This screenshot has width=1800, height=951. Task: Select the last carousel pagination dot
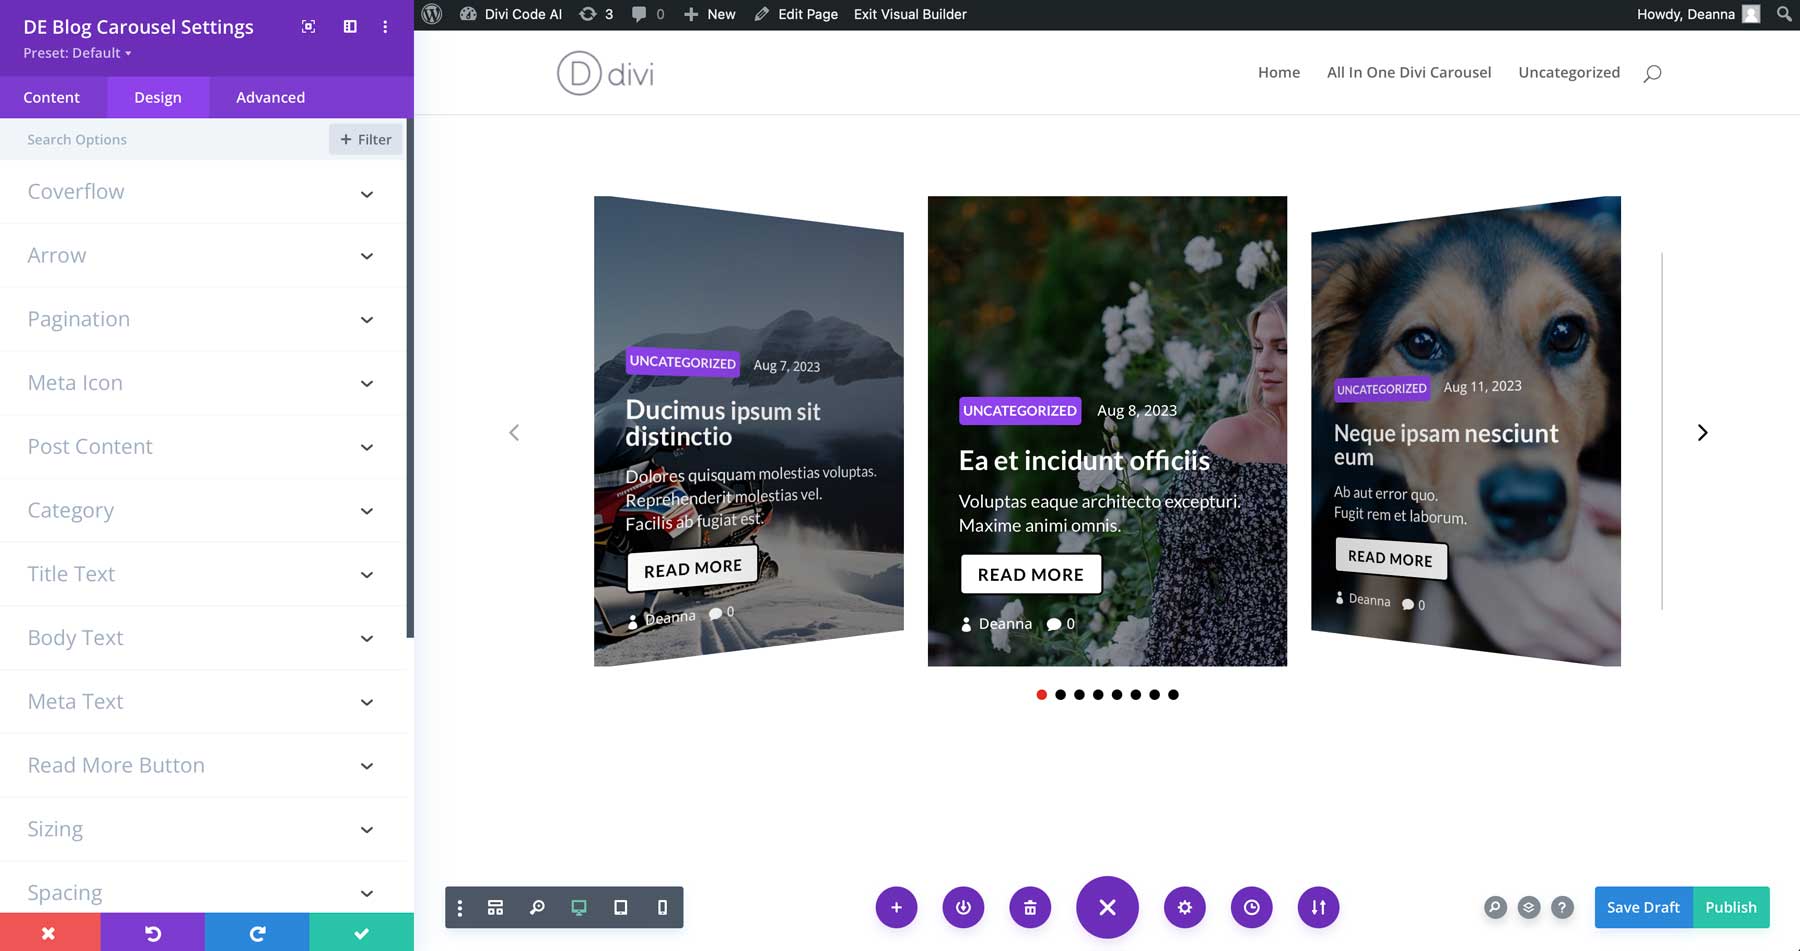click(x=1173, y=694)
